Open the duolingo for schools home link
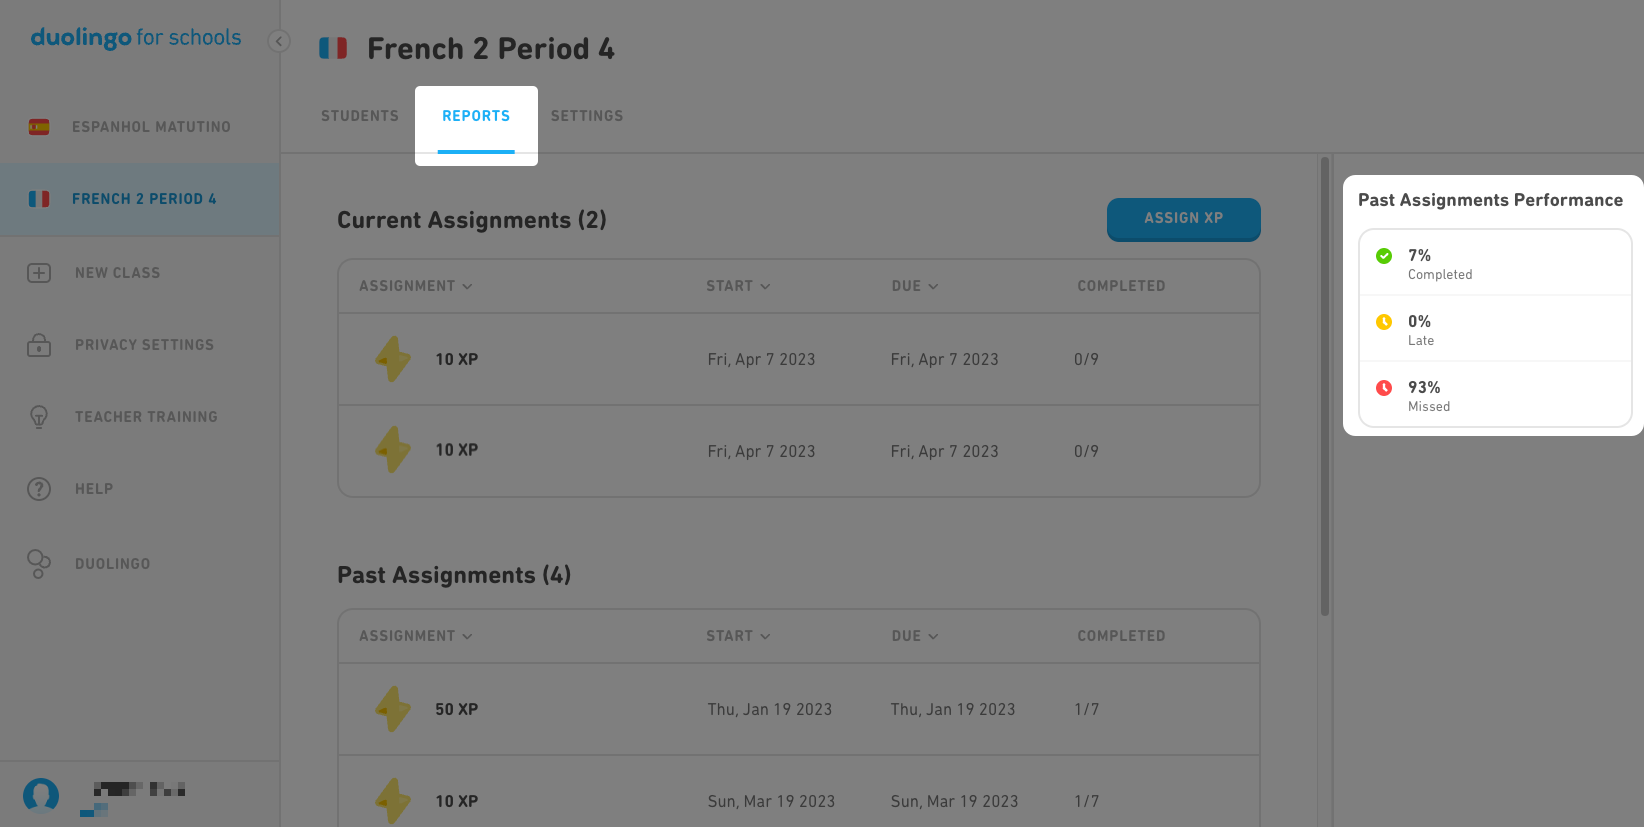This screenshot has width=1644, height=827. (x=135, y=37)
